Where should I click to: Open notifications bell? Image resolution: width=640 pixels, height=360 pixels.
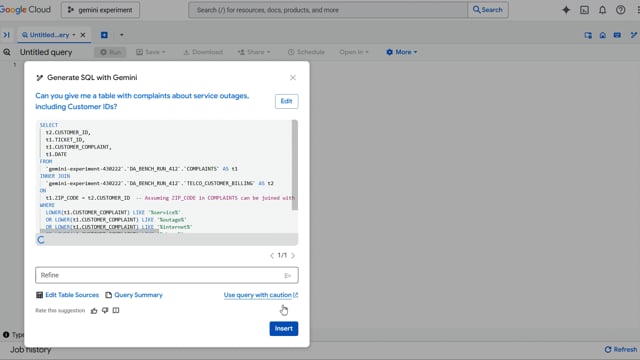602,10
